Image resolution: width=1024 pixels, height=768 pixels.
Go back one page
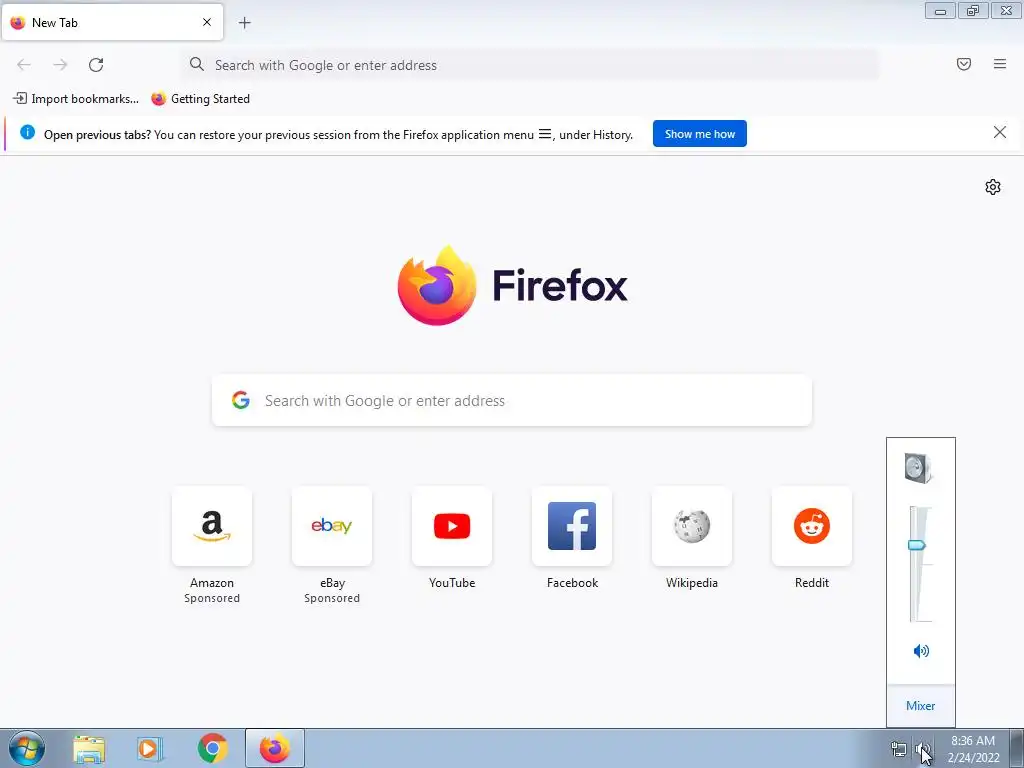24,65
